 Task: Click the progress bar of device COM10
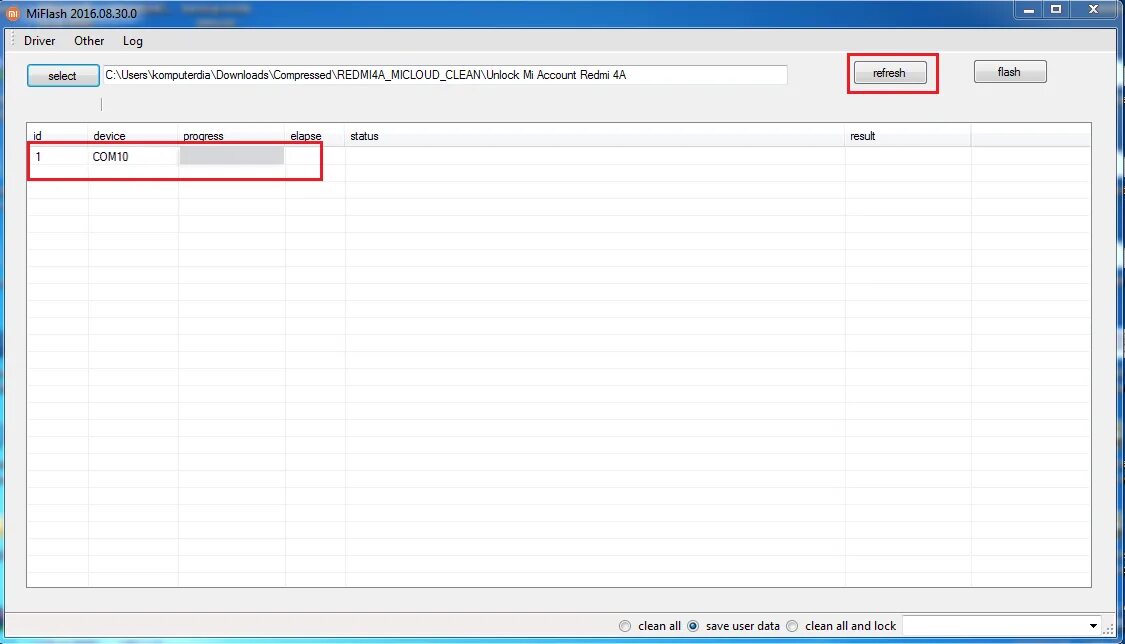pos(230,156)
